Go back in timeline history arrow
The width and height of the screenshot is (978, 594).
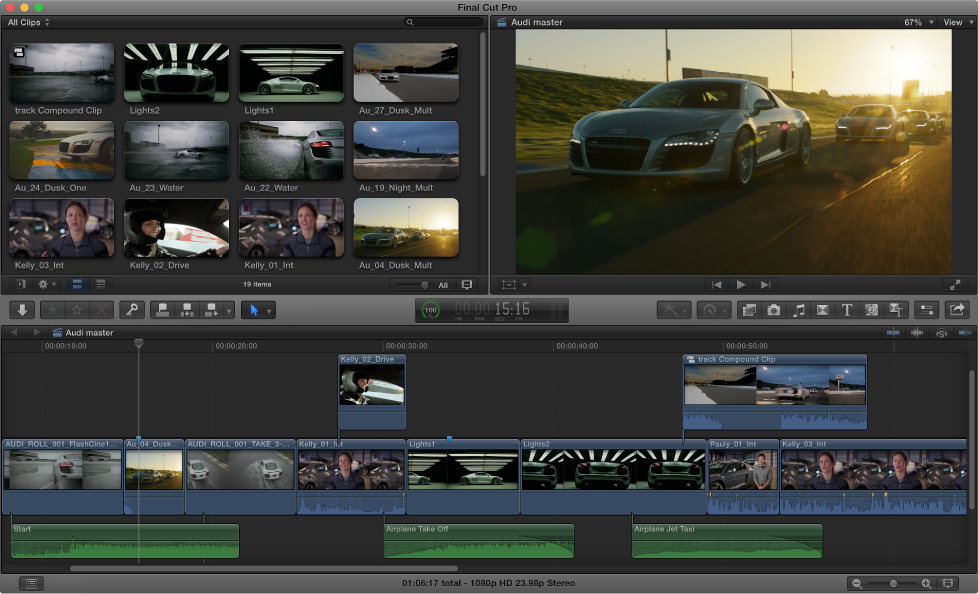point(14,333)
